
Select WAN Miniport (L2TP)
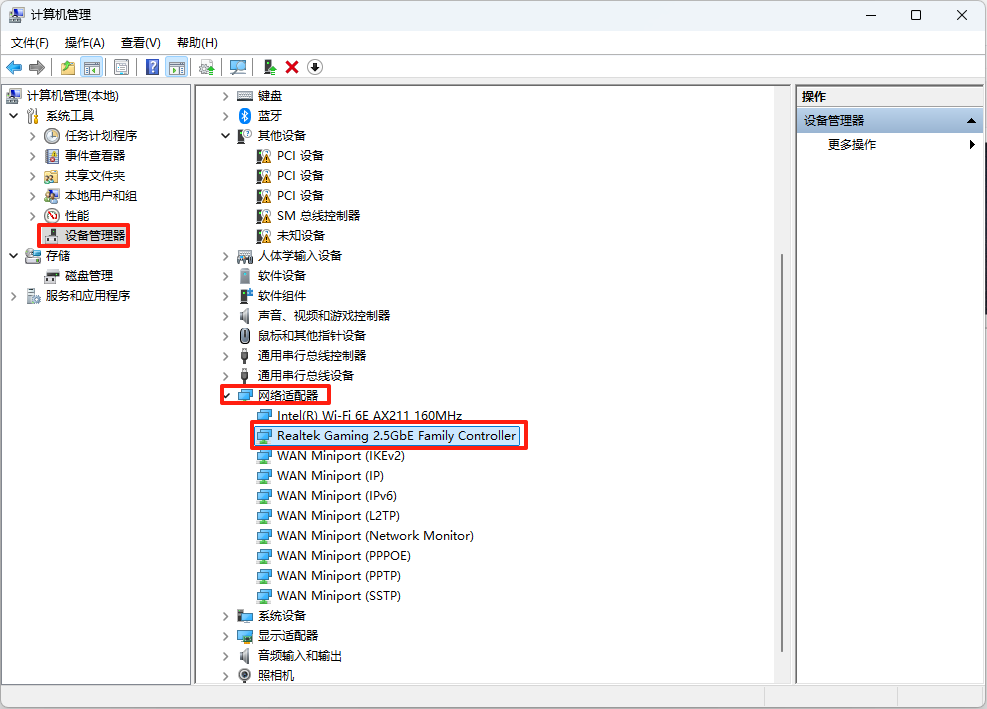tap(338, 516)
